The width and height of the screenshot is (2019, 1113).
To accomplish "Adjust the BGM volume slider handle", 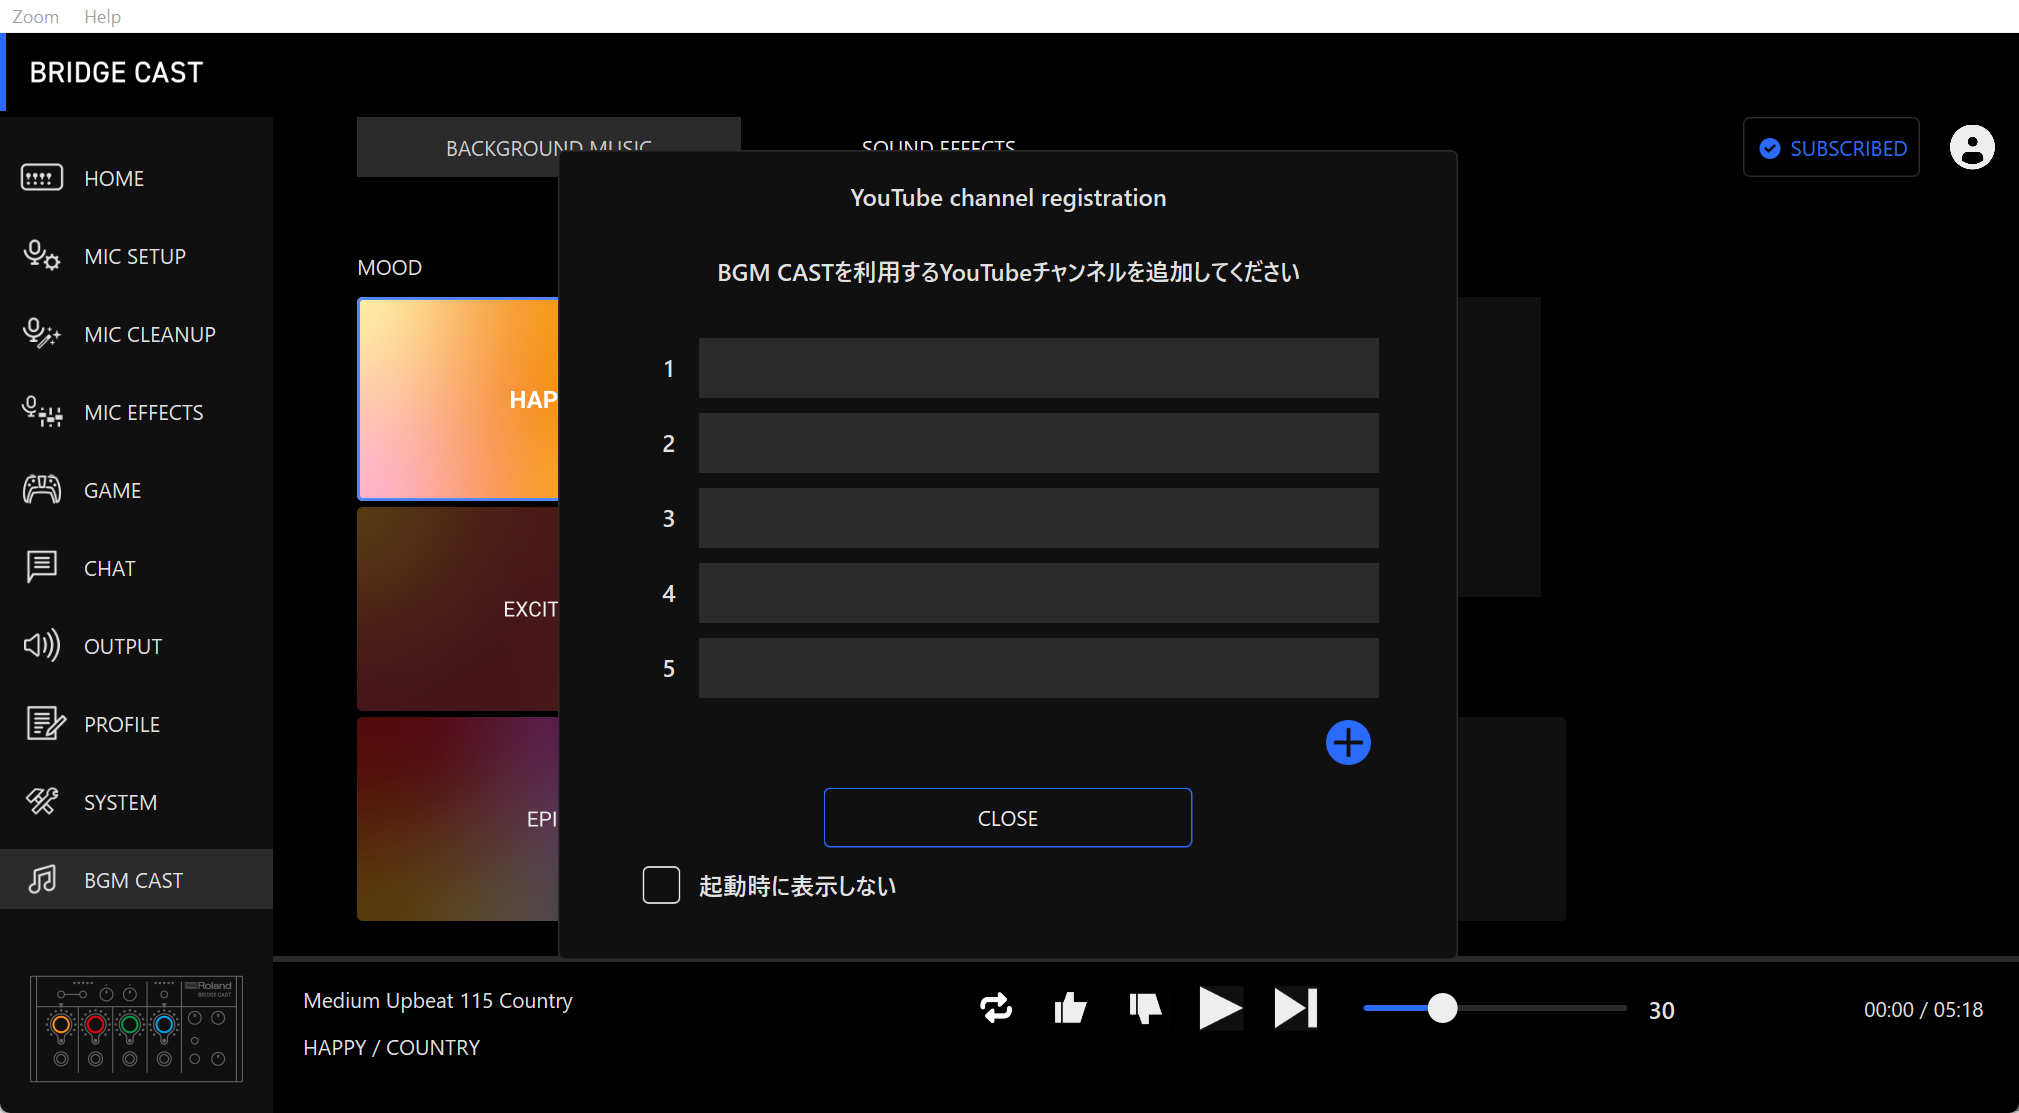I will click(x=1442, y=1009).
